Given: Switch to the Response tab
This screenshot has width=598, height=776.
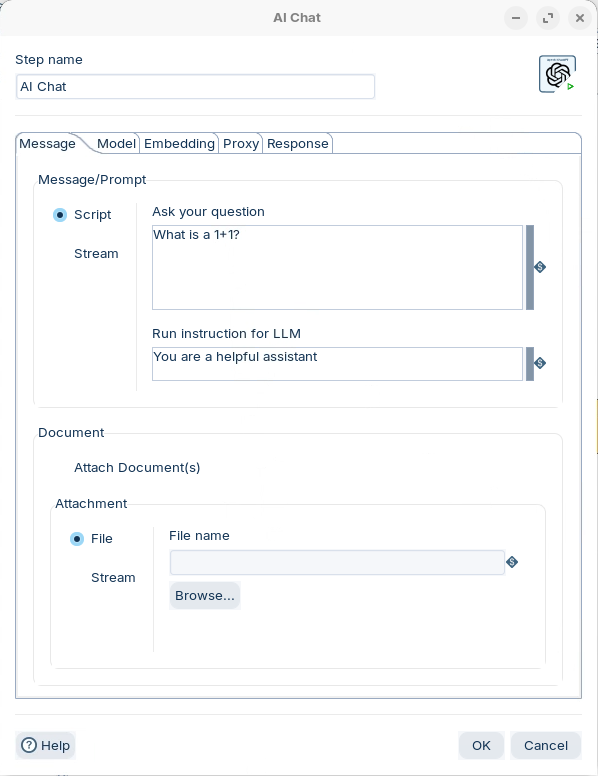Looking at the screenshot, I should tap(298, 144).
